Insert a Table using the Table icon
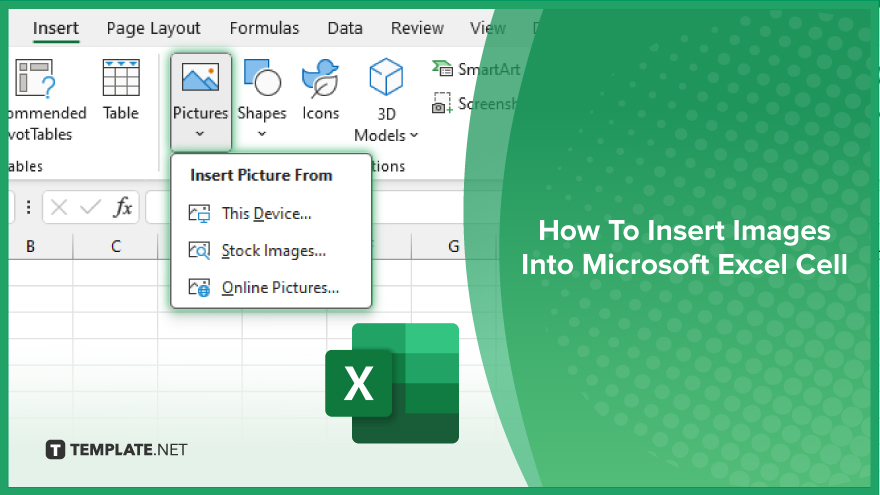 point(121,77)
